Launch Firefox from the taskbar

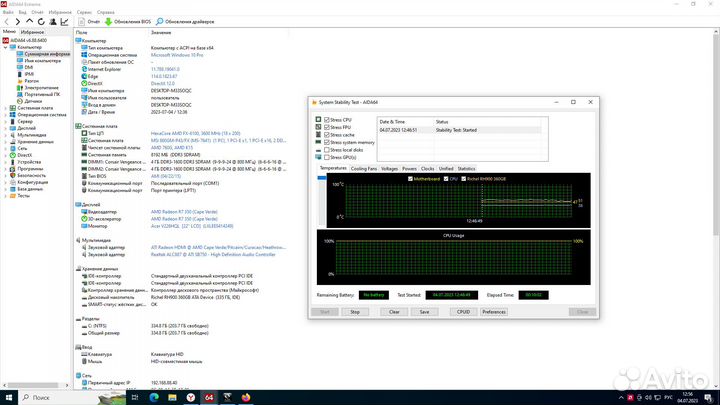(x=246, y=398)
